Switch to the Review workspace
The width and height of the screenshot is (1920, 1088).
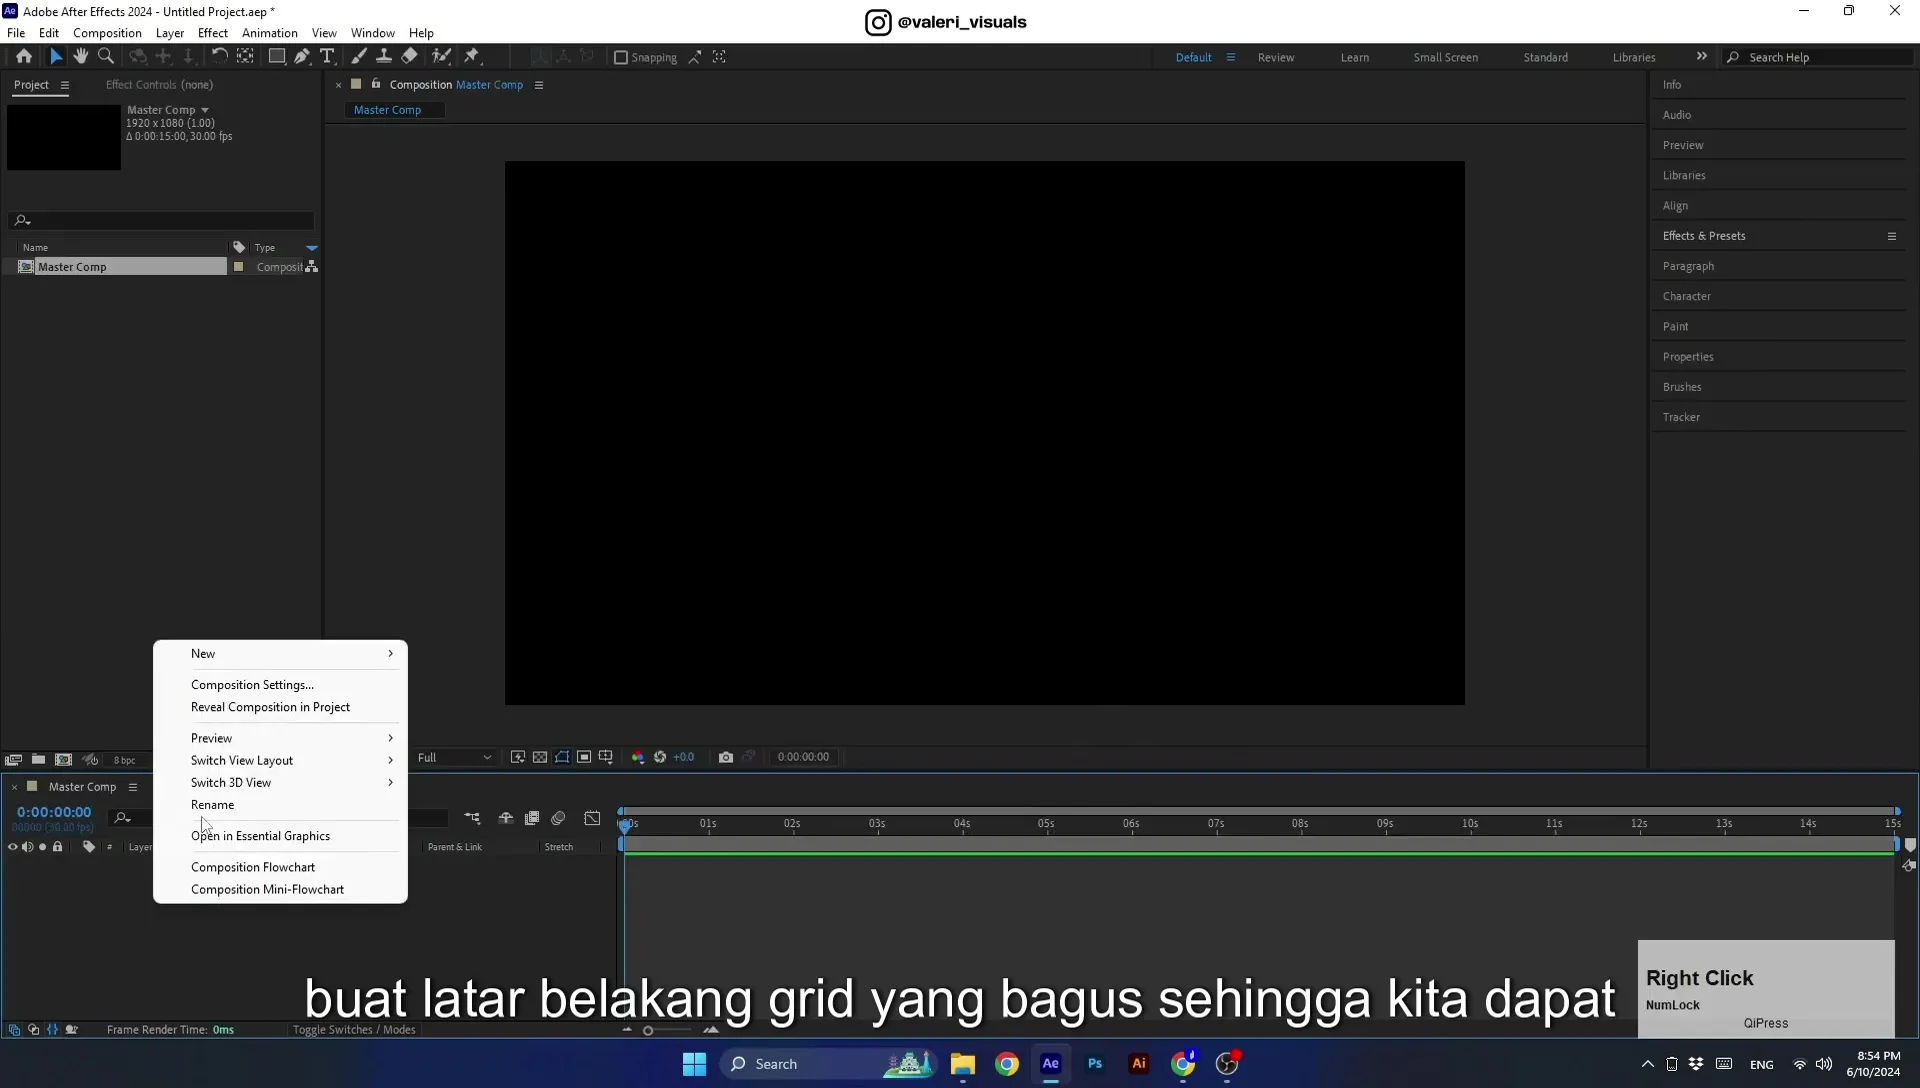[1276, 58]
